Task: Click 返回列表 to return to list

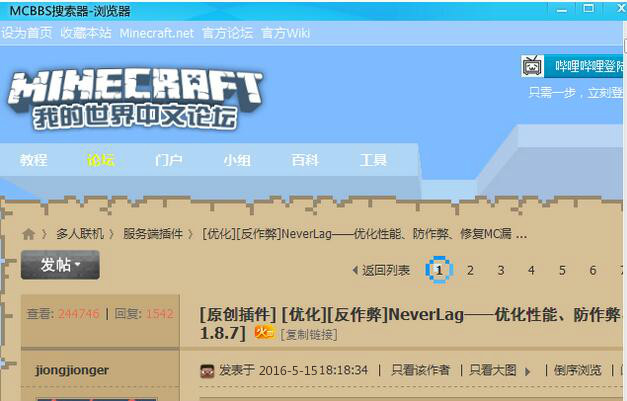Action: click(381, 271)
